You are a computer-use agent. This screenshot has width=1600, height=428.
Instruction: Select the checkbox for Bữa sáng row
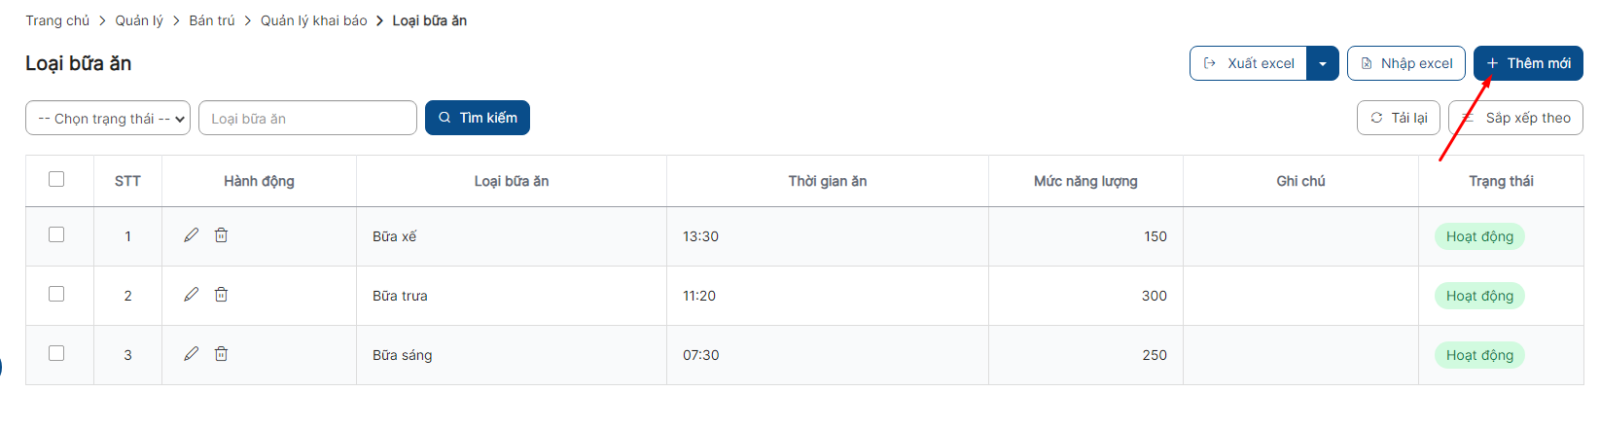tap(57, 353)
